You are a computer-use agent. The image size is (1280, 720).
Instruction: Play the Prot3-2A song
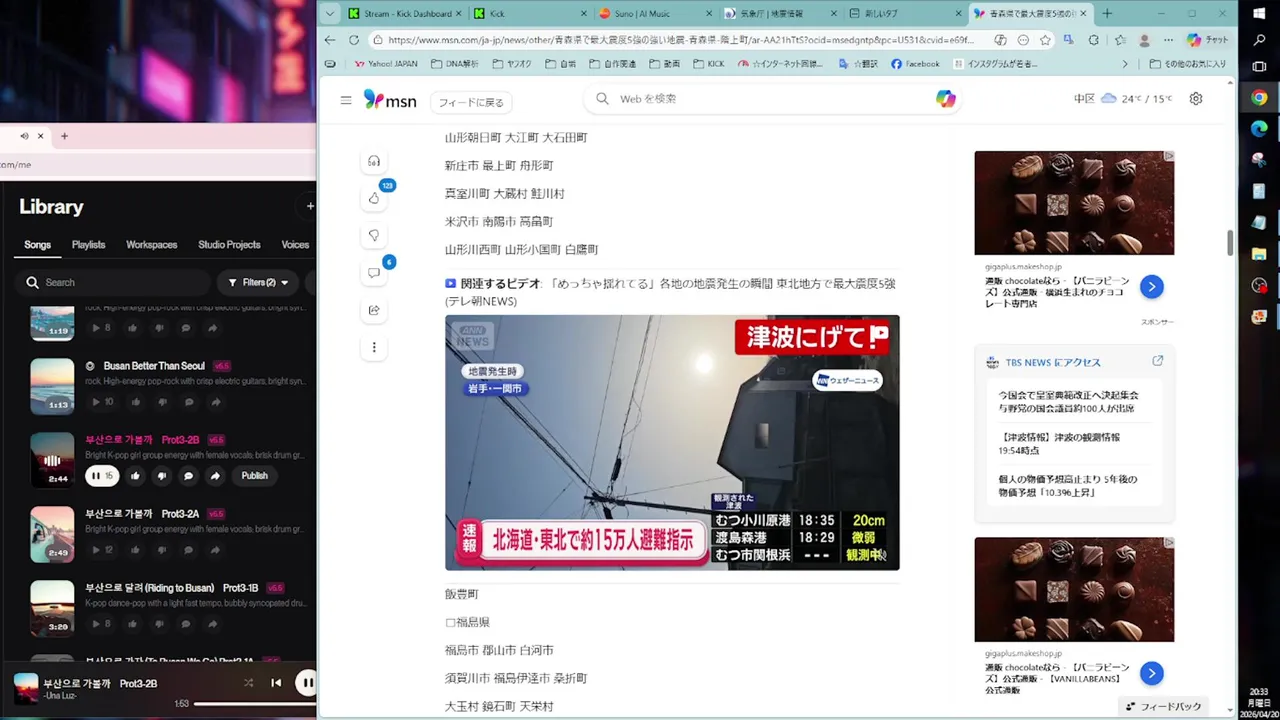[x=96, y=550]
